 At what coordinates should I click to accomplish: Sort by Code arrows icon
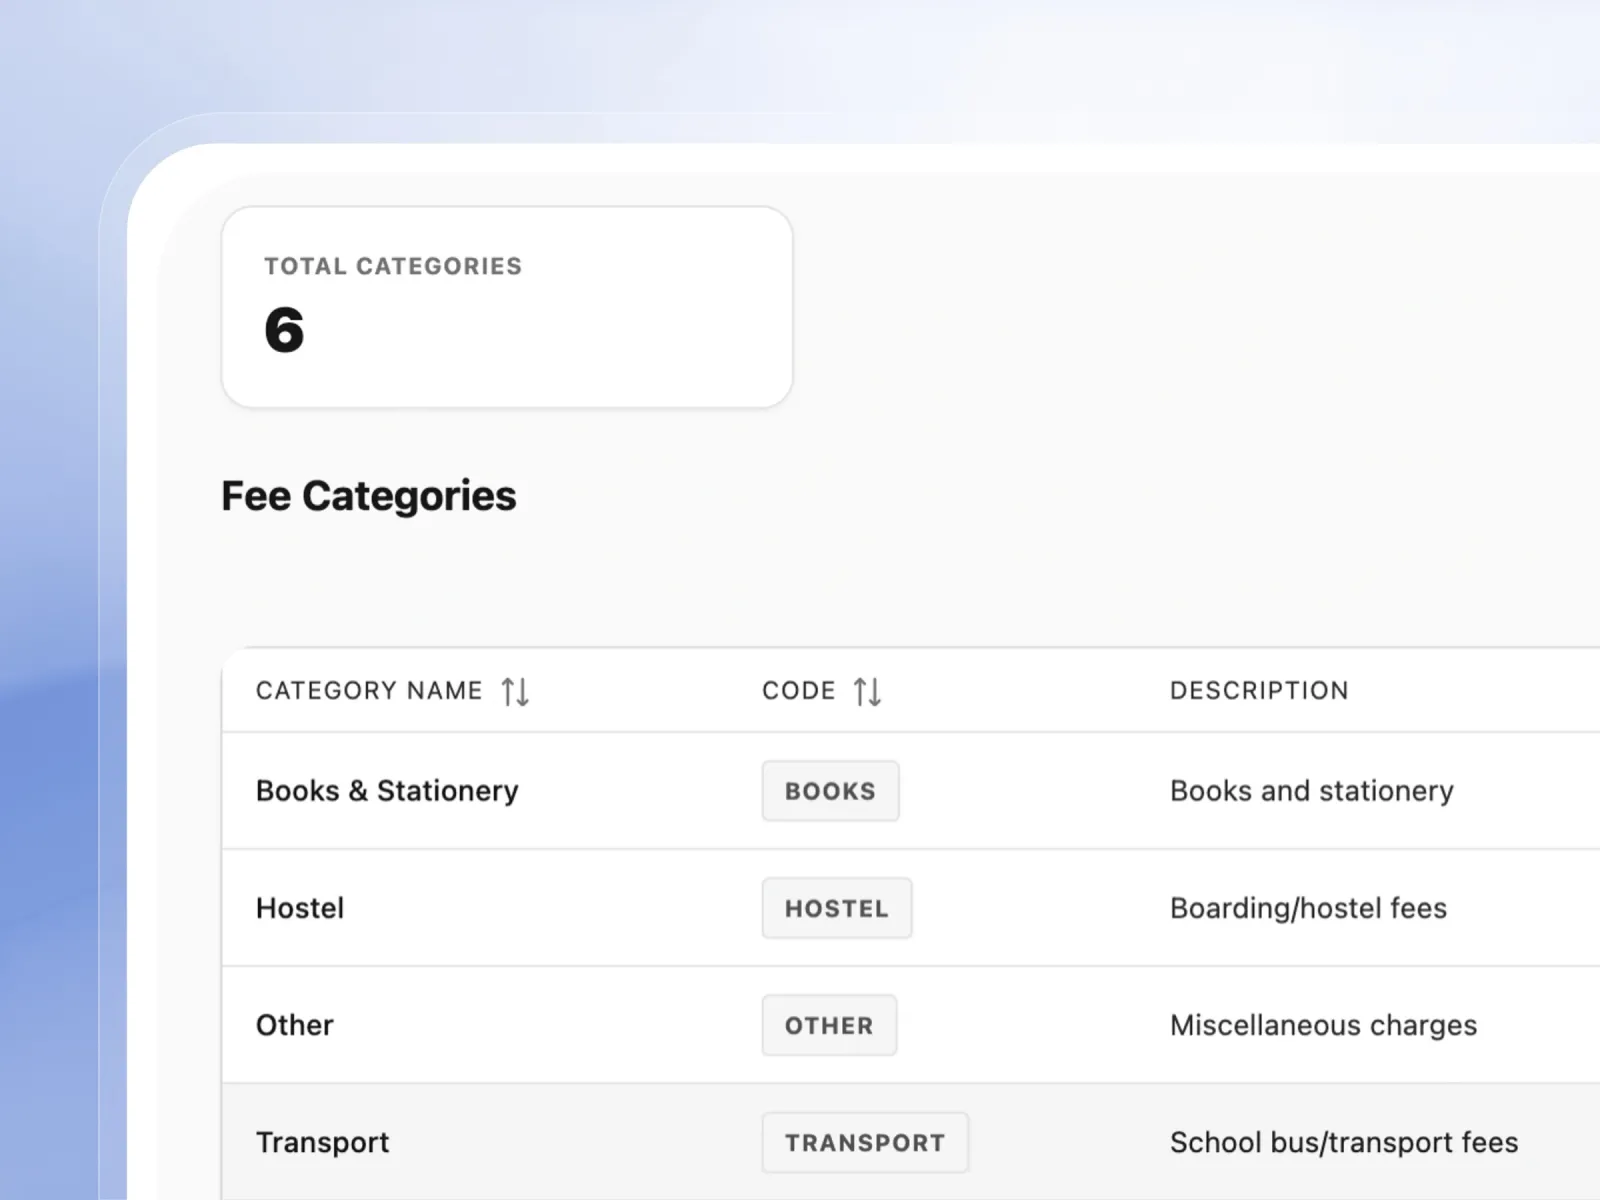[867, 691]
